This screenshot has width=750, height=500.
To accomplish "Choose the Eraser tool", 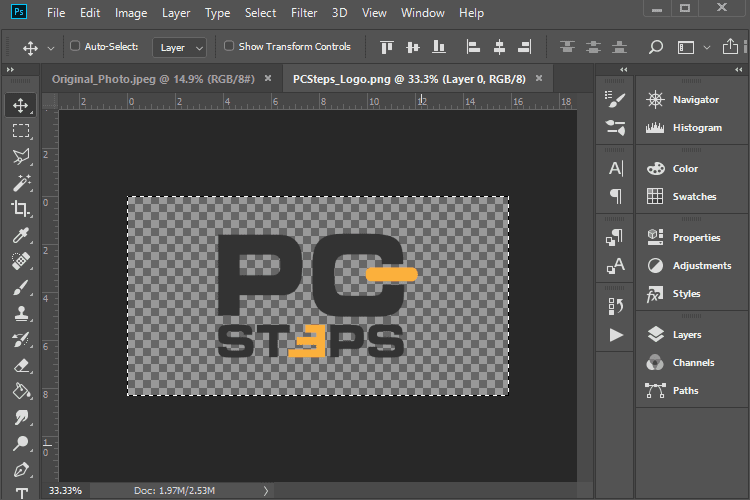I will tap(21, 366).
